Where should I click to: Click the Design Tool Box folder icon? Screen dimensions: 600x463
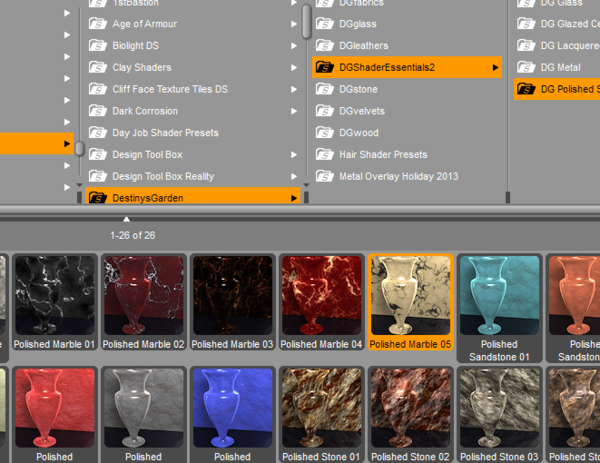(98, 155)
